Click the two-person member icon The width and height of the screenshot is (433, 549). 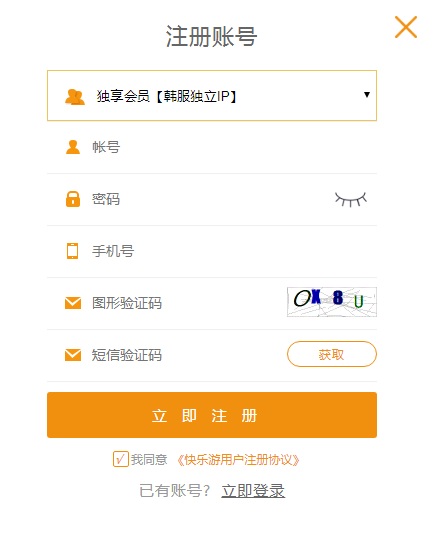[75, 97]
